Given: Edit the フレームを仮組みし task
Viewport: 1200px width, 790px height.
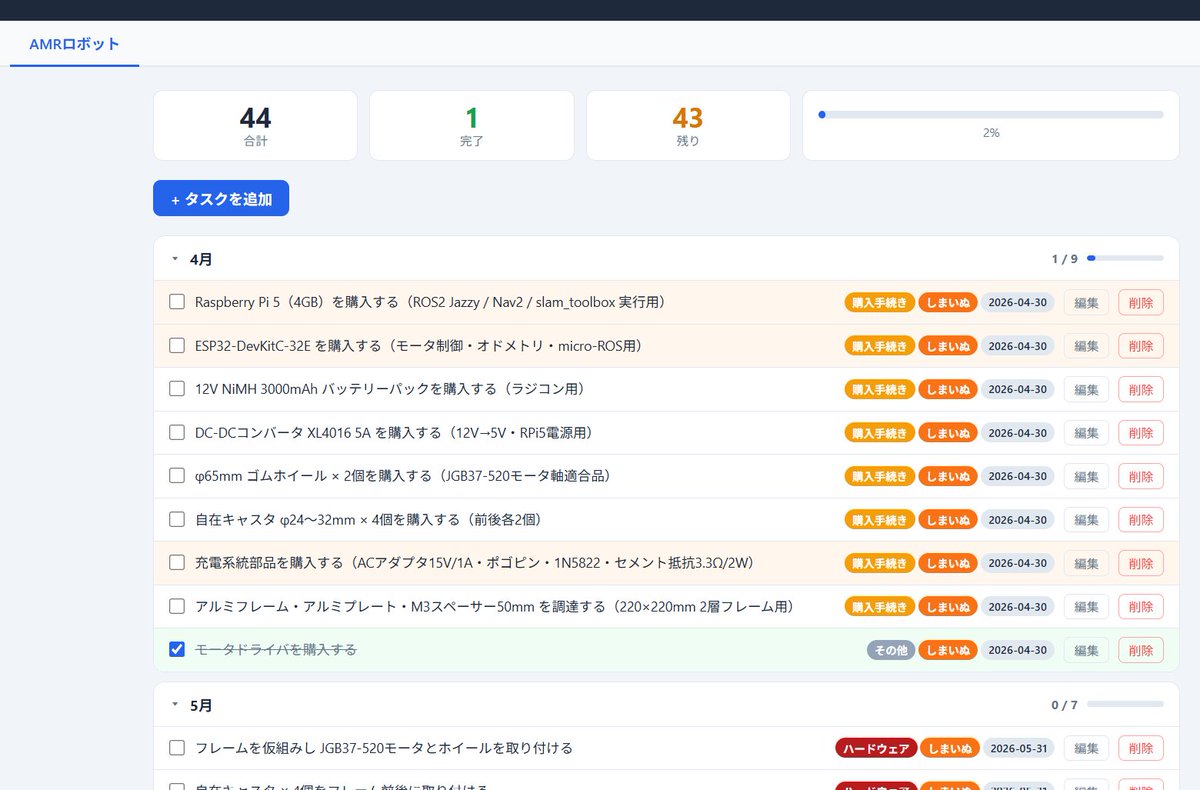Looking at the screenshot, I should tap(1086, 748).
